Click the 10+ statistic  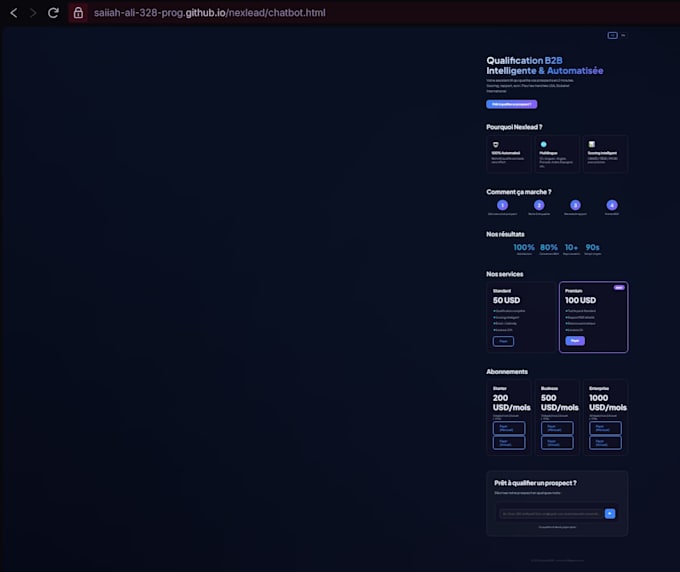pos(571,247)
